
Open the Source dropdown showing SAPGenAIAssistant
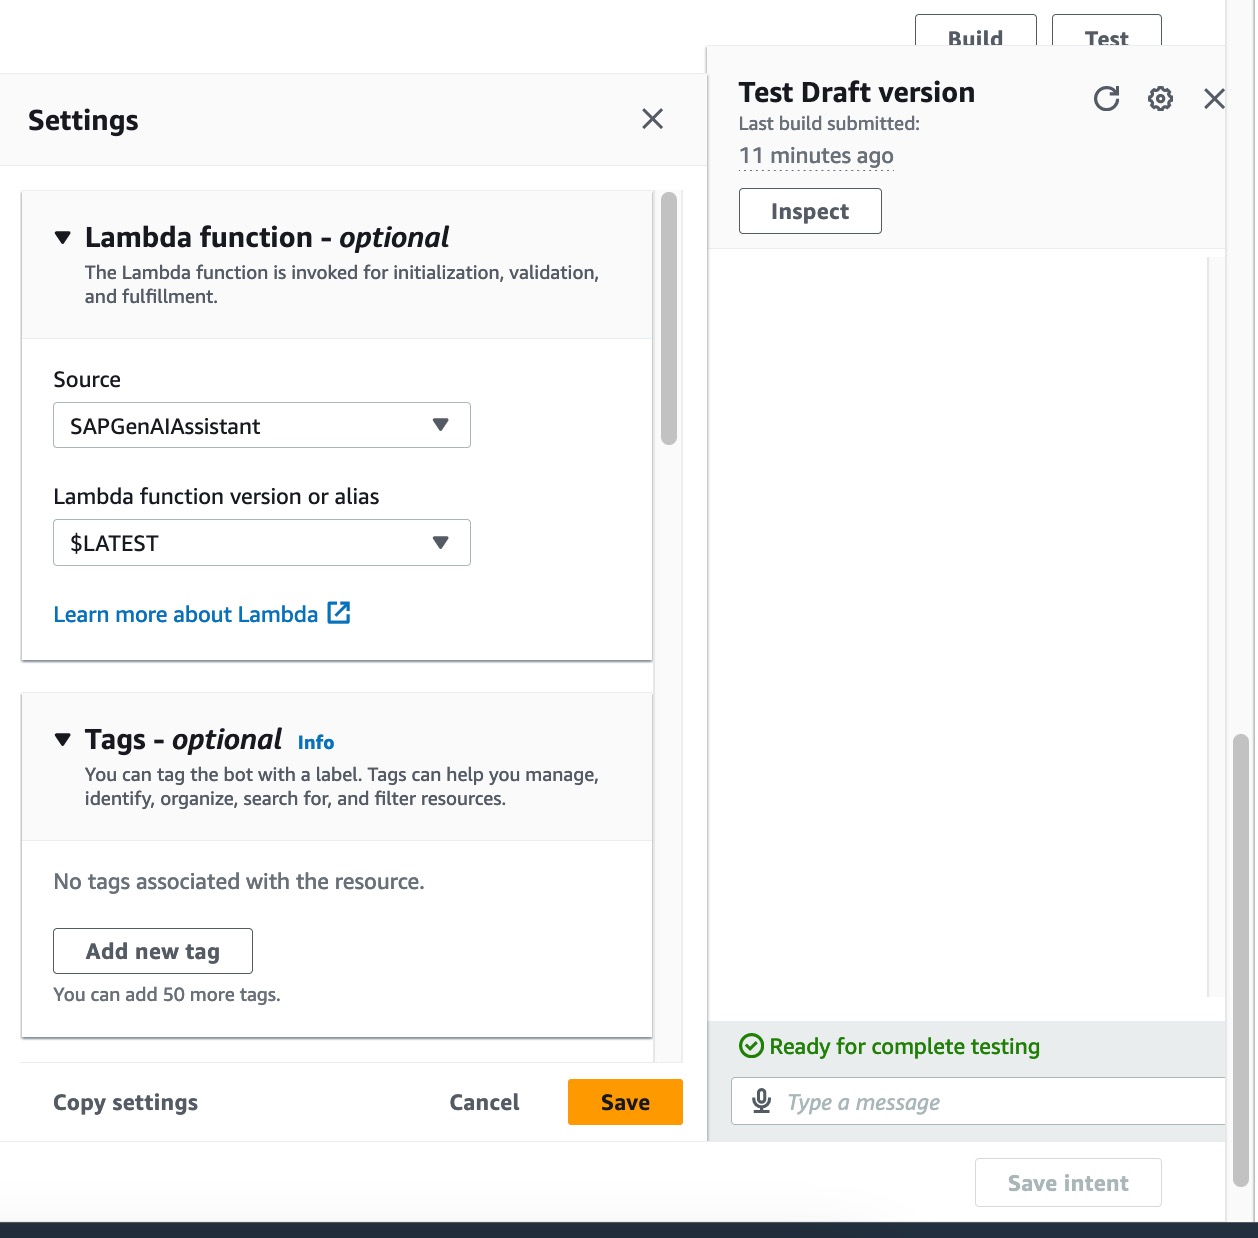coord(261,426)
